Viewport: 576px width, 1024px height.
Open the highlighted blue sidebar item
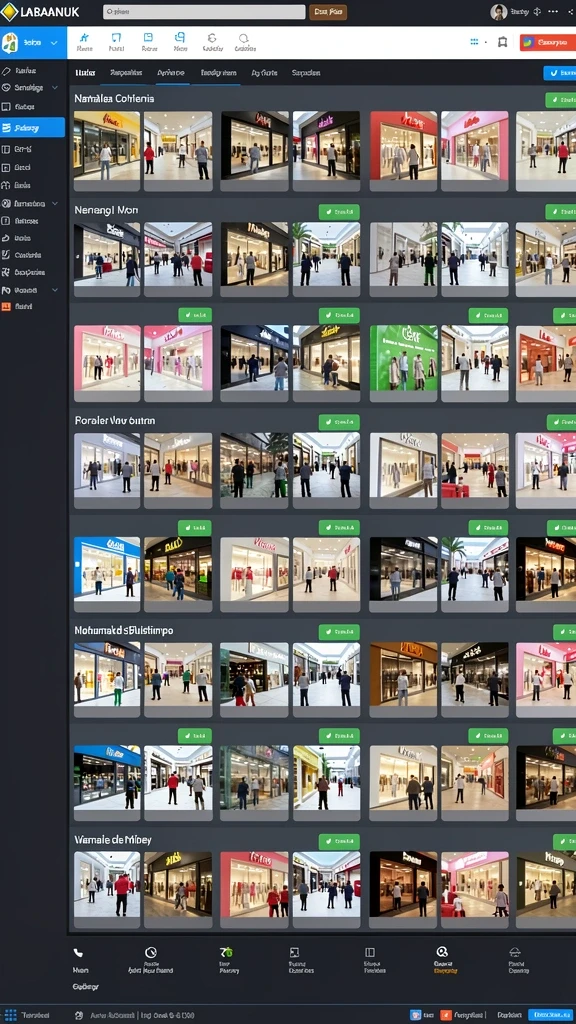click(33, 127)
